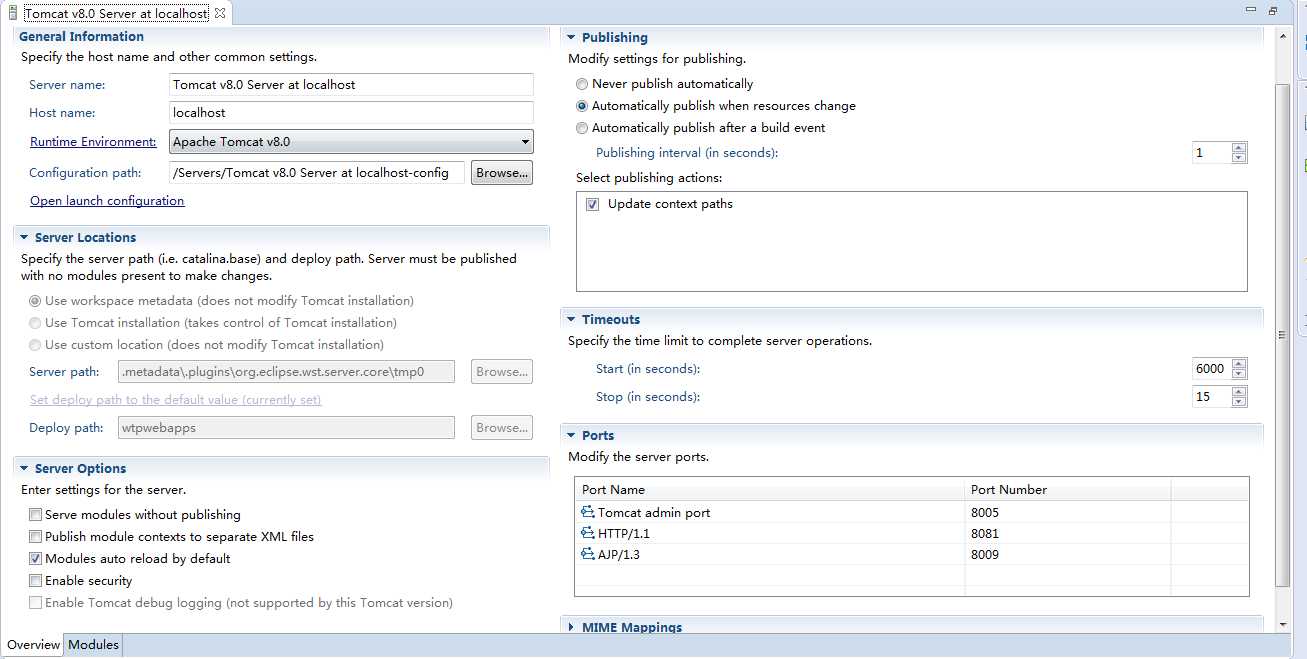Click Browse next to Configuration path
This screenshot has width=1307, height=659.
[502, 173]
